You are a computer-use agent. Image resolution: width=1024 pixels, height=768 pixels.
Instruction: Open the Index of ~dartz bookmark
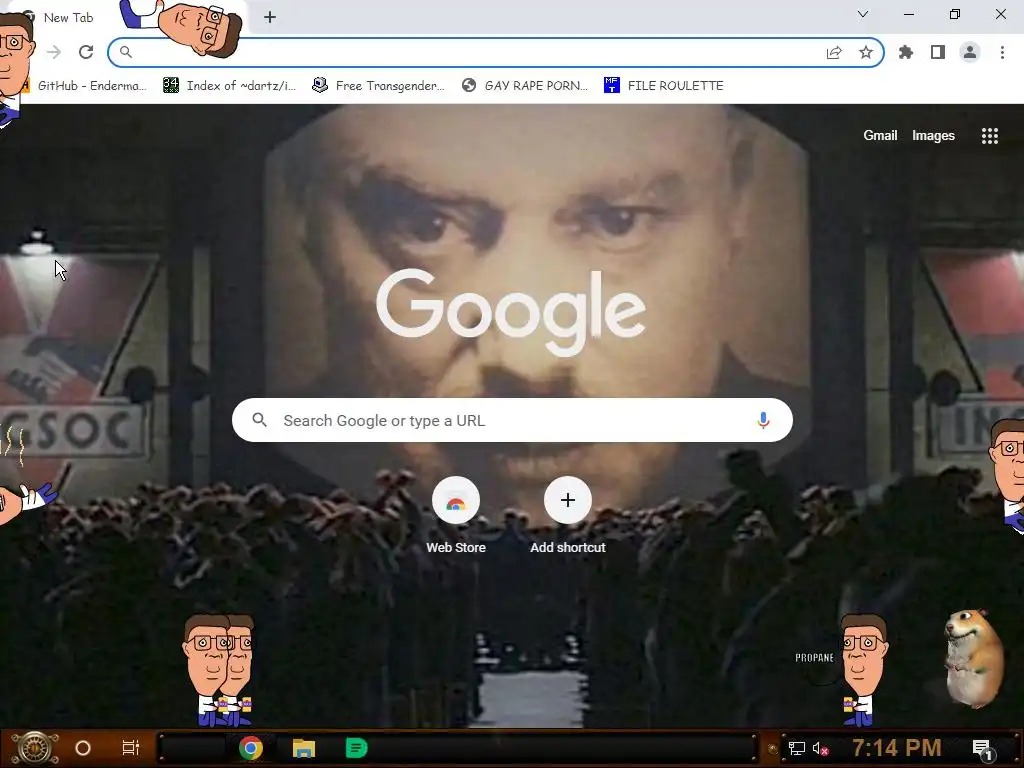pos(230,86)
